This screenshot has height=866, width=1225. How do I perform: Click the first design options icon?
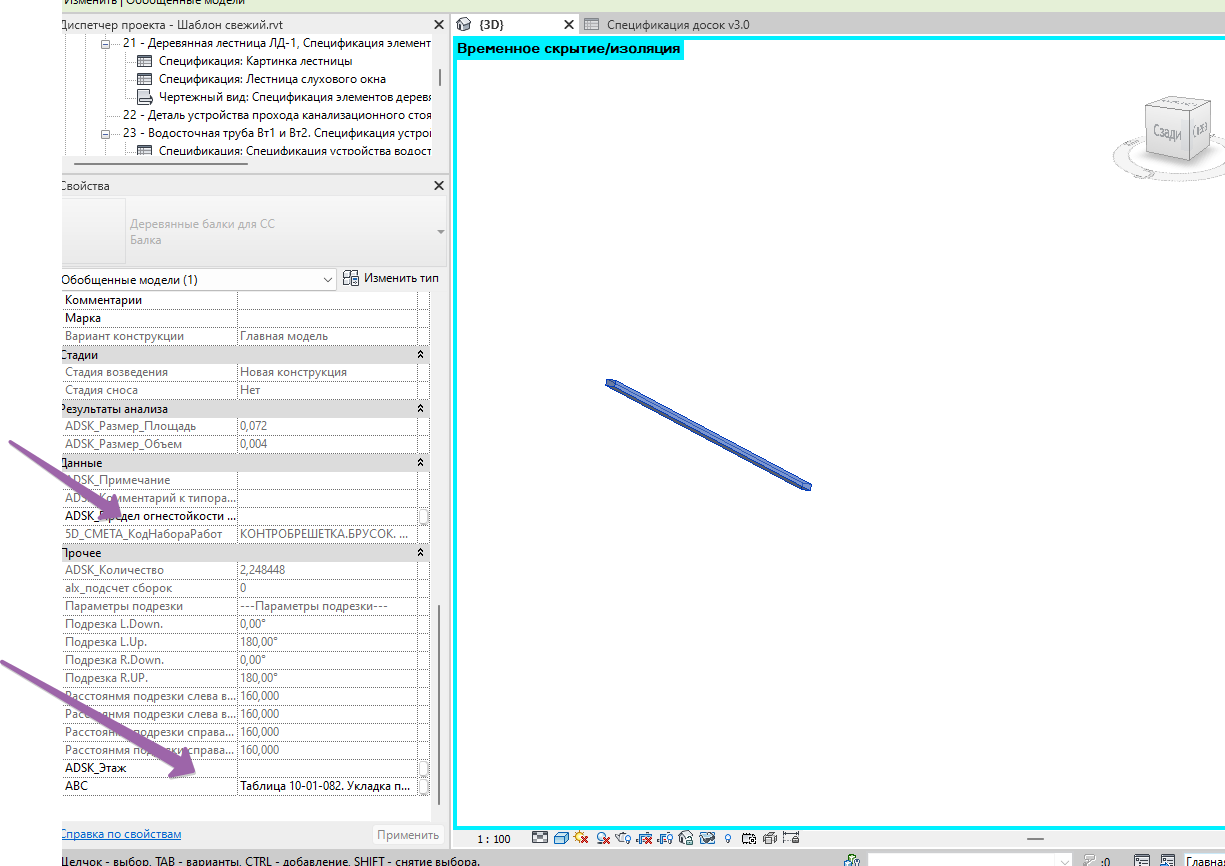click(1142, 860)
